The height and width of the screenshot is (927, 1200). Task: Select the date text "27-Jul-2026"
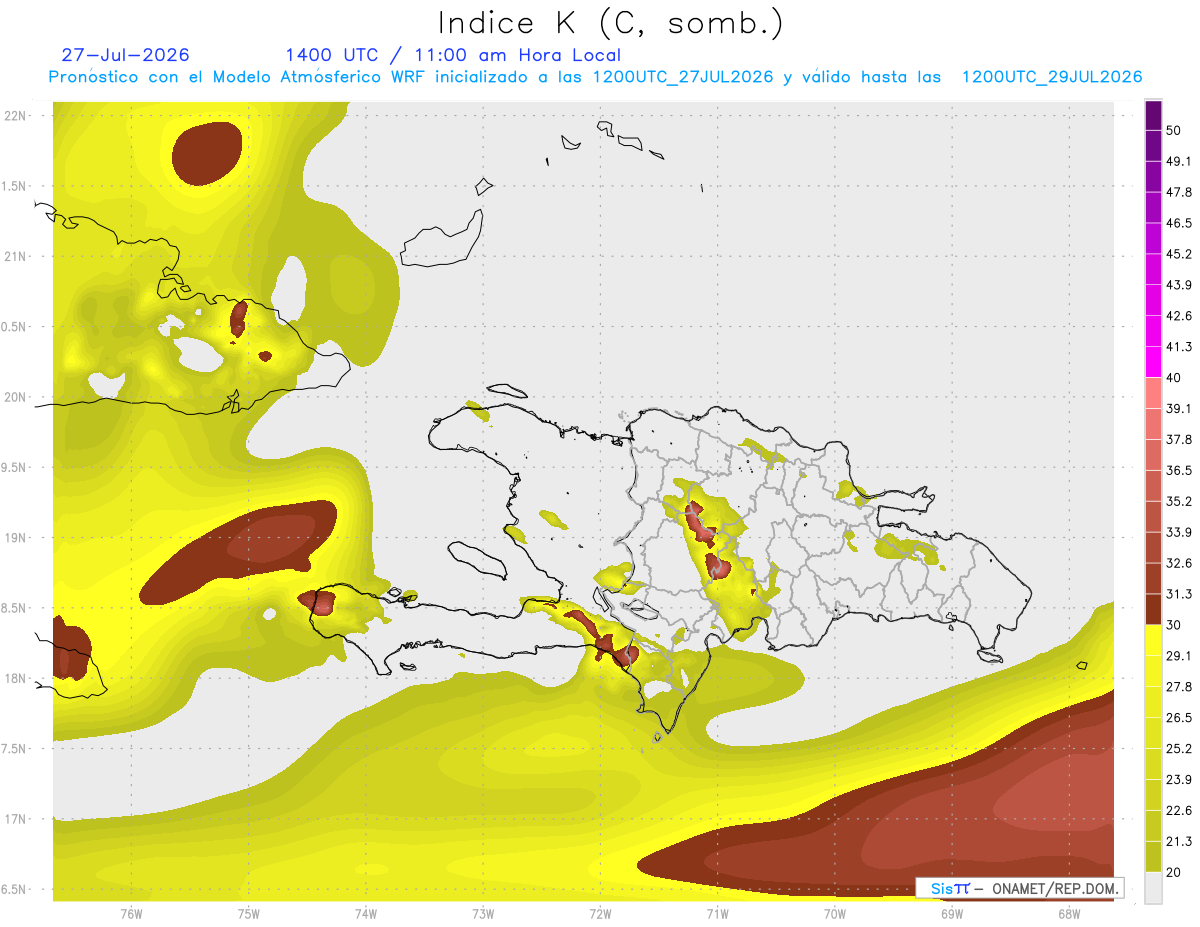(x=125, y=55)
